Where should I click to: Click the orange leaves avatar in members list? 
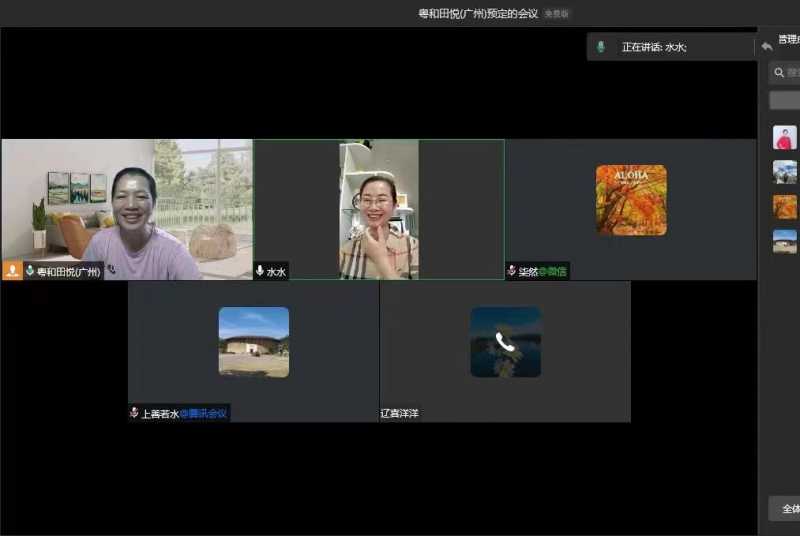[x=785, y=207]
